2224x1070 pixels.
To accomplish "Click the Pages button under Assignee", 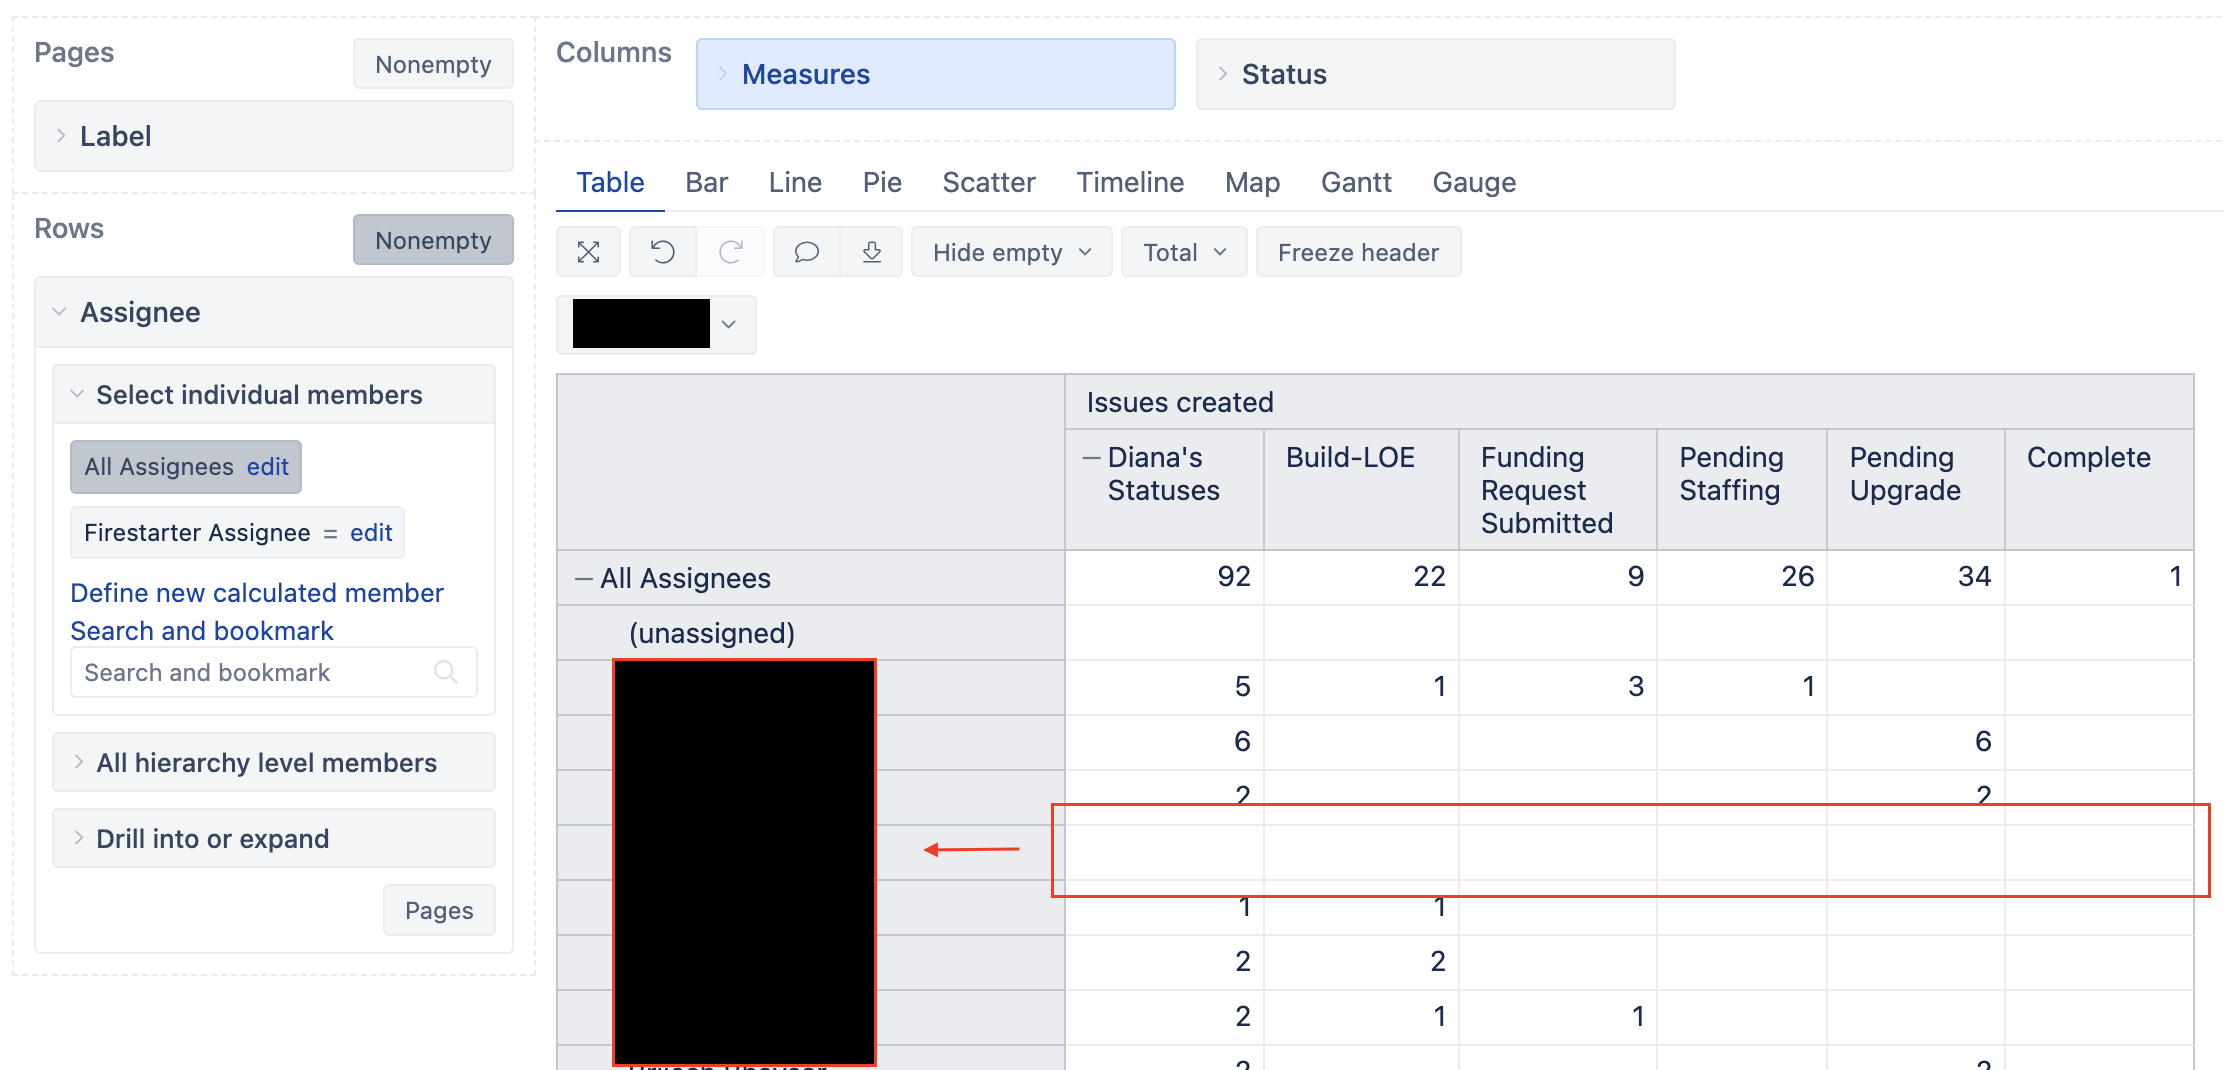I will click(x=438, y=910).
